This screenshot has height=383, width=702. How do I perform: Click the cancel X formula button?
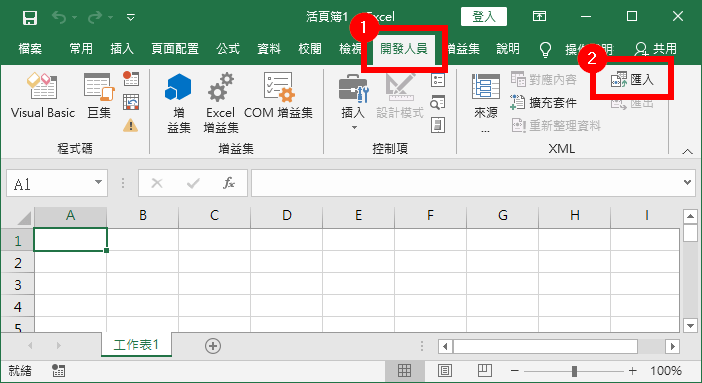(x=157, y=183)
